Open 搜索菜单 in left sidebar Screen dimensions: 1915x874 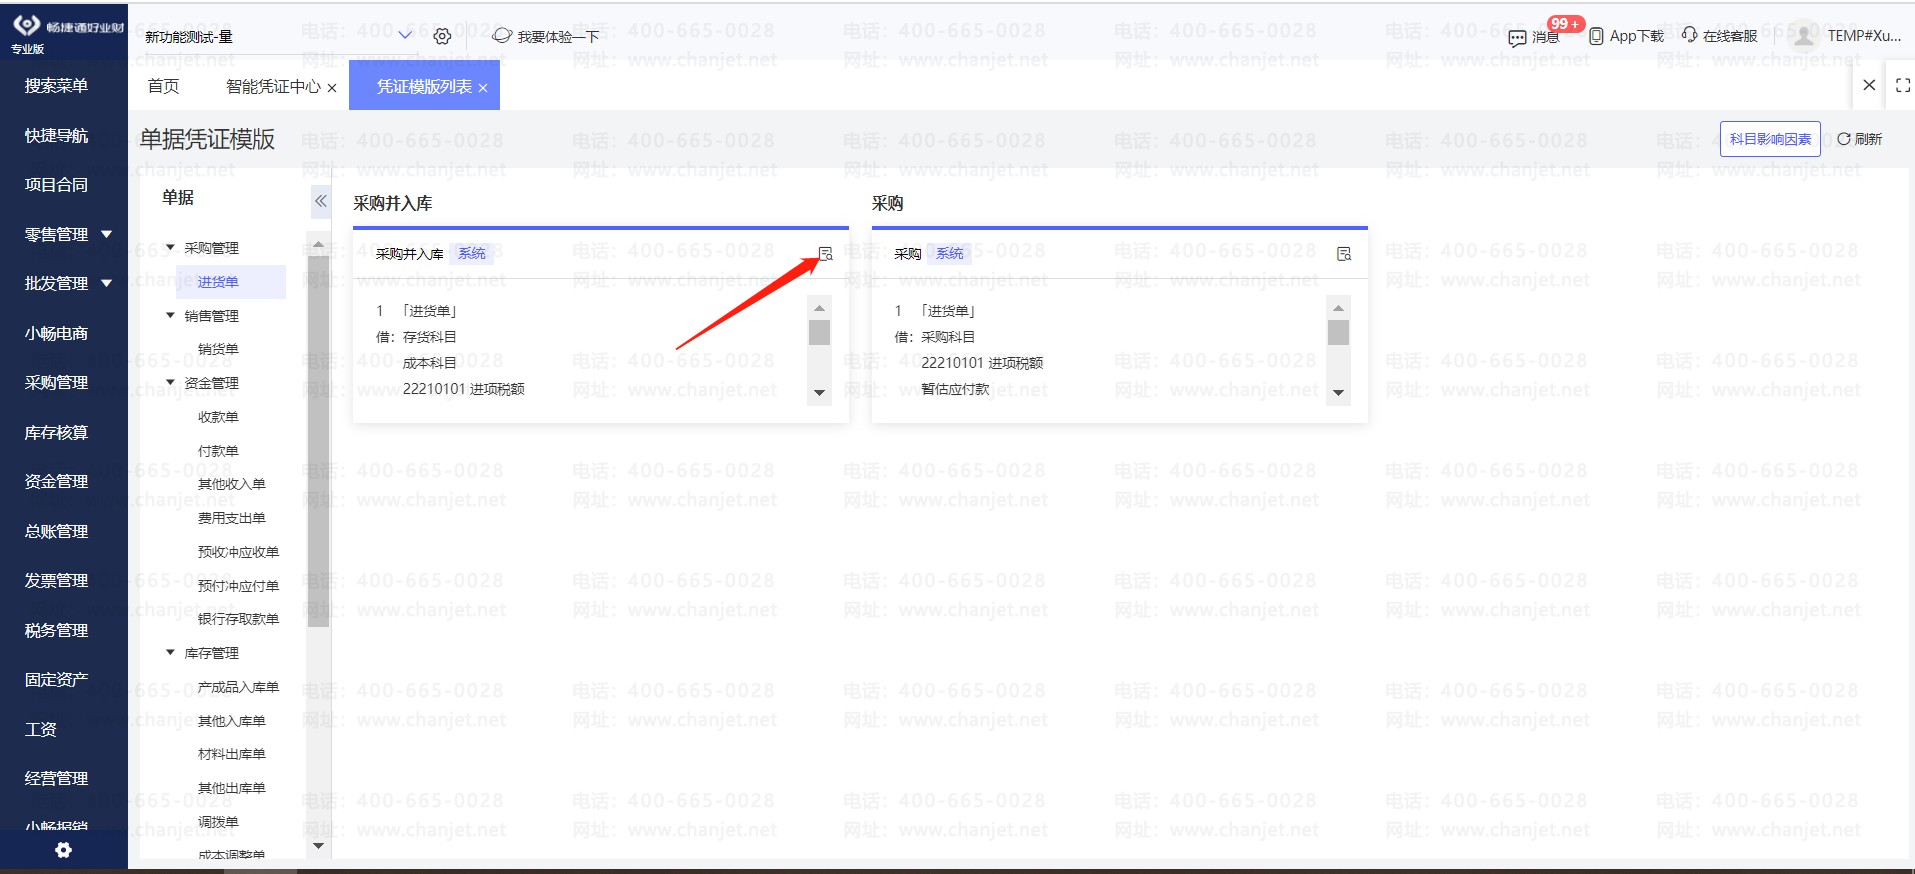pos(56,86)
